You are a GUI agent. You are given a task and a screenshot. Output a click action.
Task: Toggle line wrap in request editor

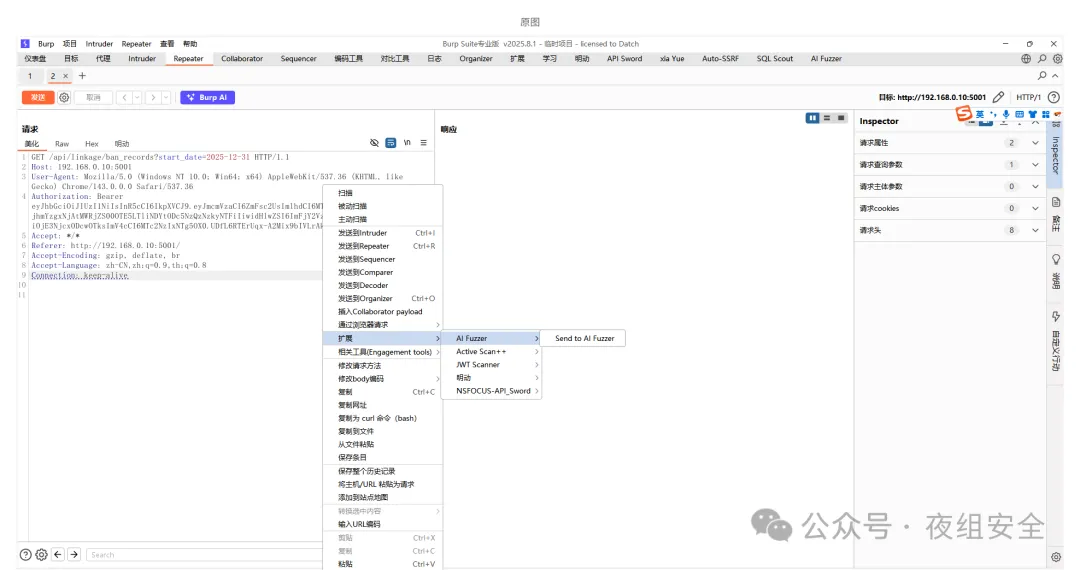click(391, 142)
